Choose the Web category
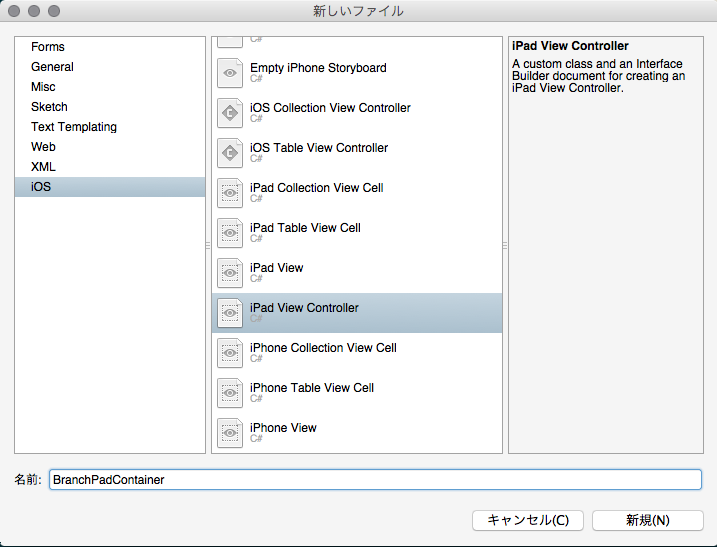Image resolution: width=717 pixels, height=547 pixels. pyautogui.click(x=110, y=147)
